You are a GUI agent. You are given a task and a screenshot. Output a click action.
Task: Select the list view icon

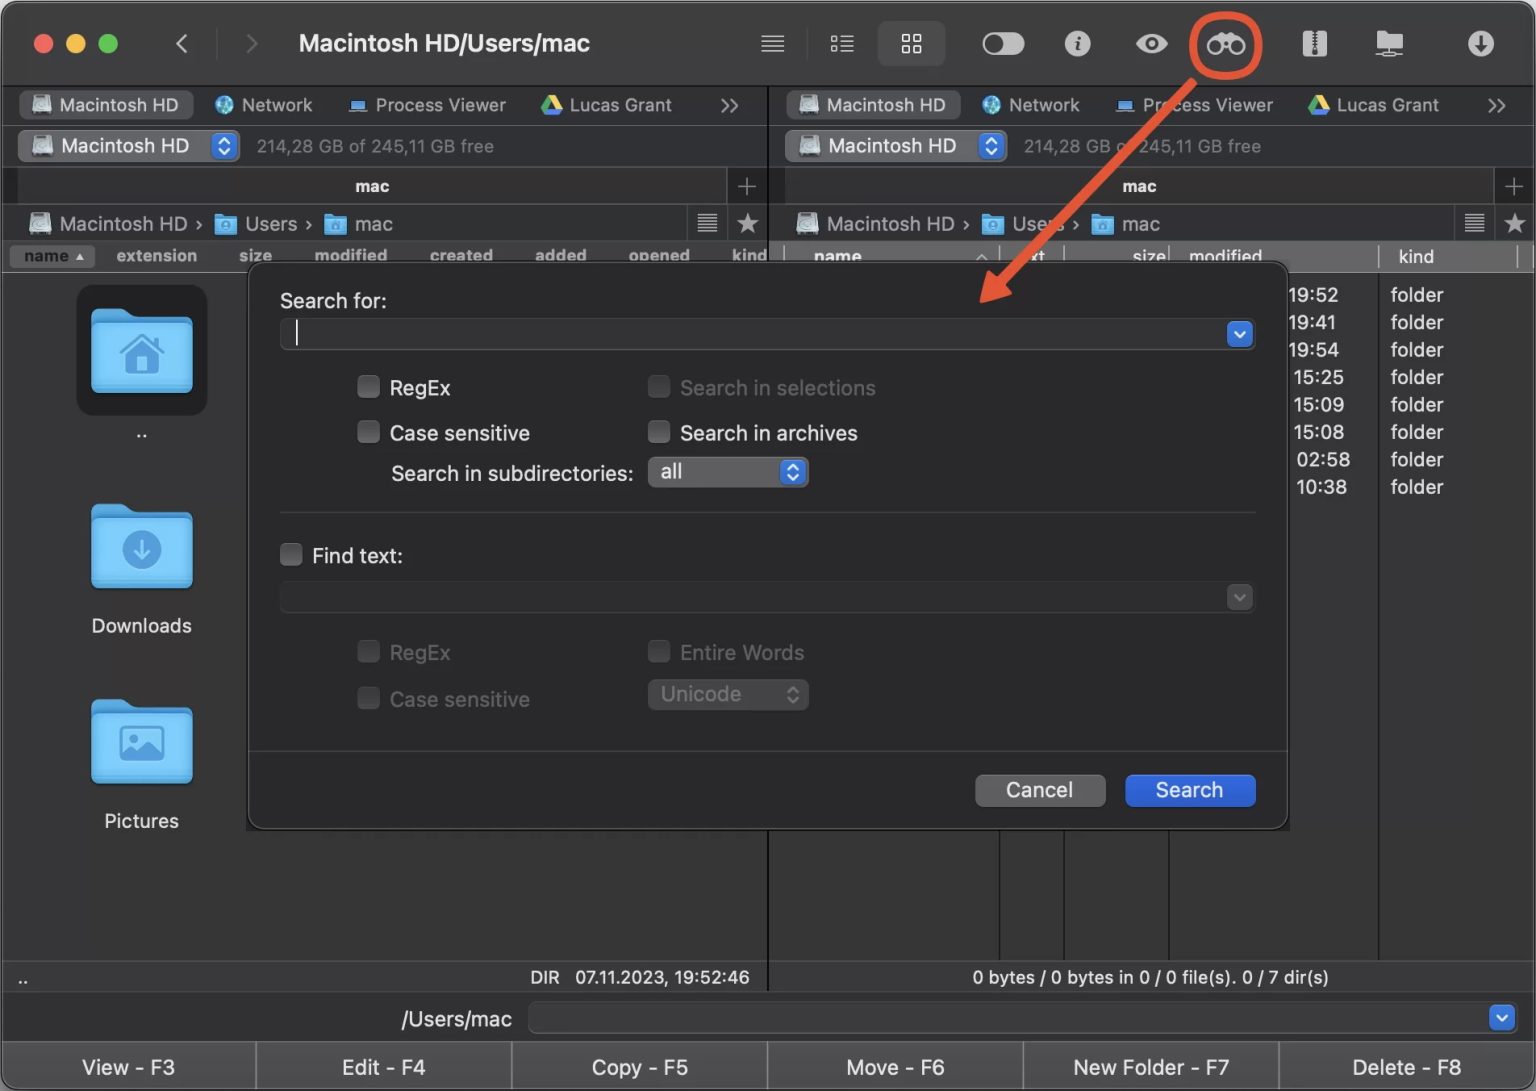pos(841,43)
